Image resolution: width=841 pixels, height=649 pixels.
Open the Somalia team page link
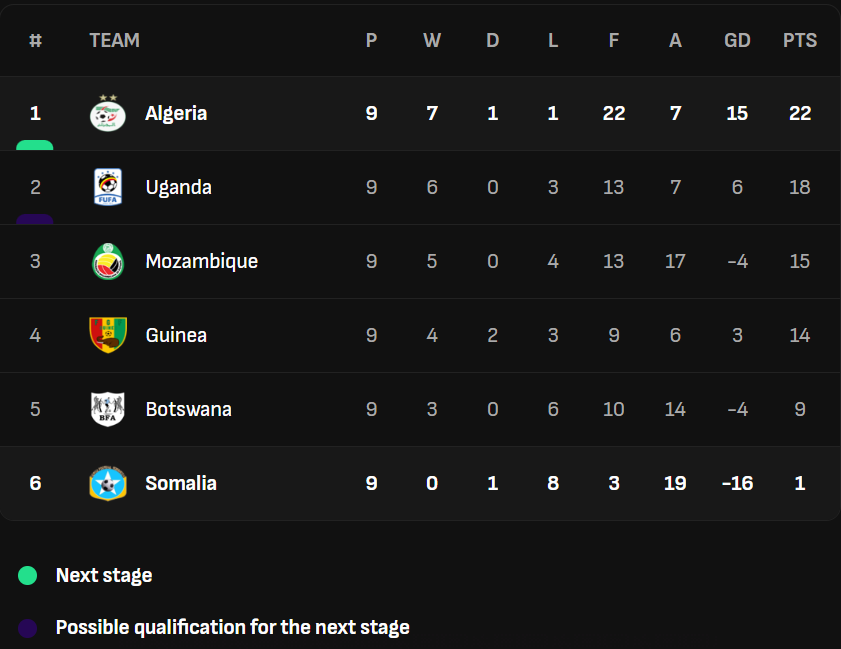tap(181, 483)
